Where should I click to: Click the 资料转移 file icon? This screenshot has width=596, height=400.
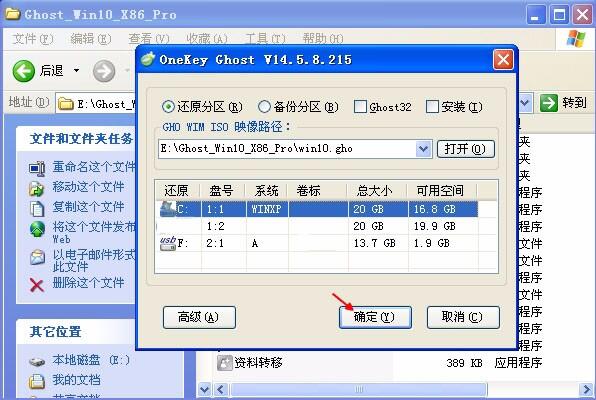coord(225,363)
